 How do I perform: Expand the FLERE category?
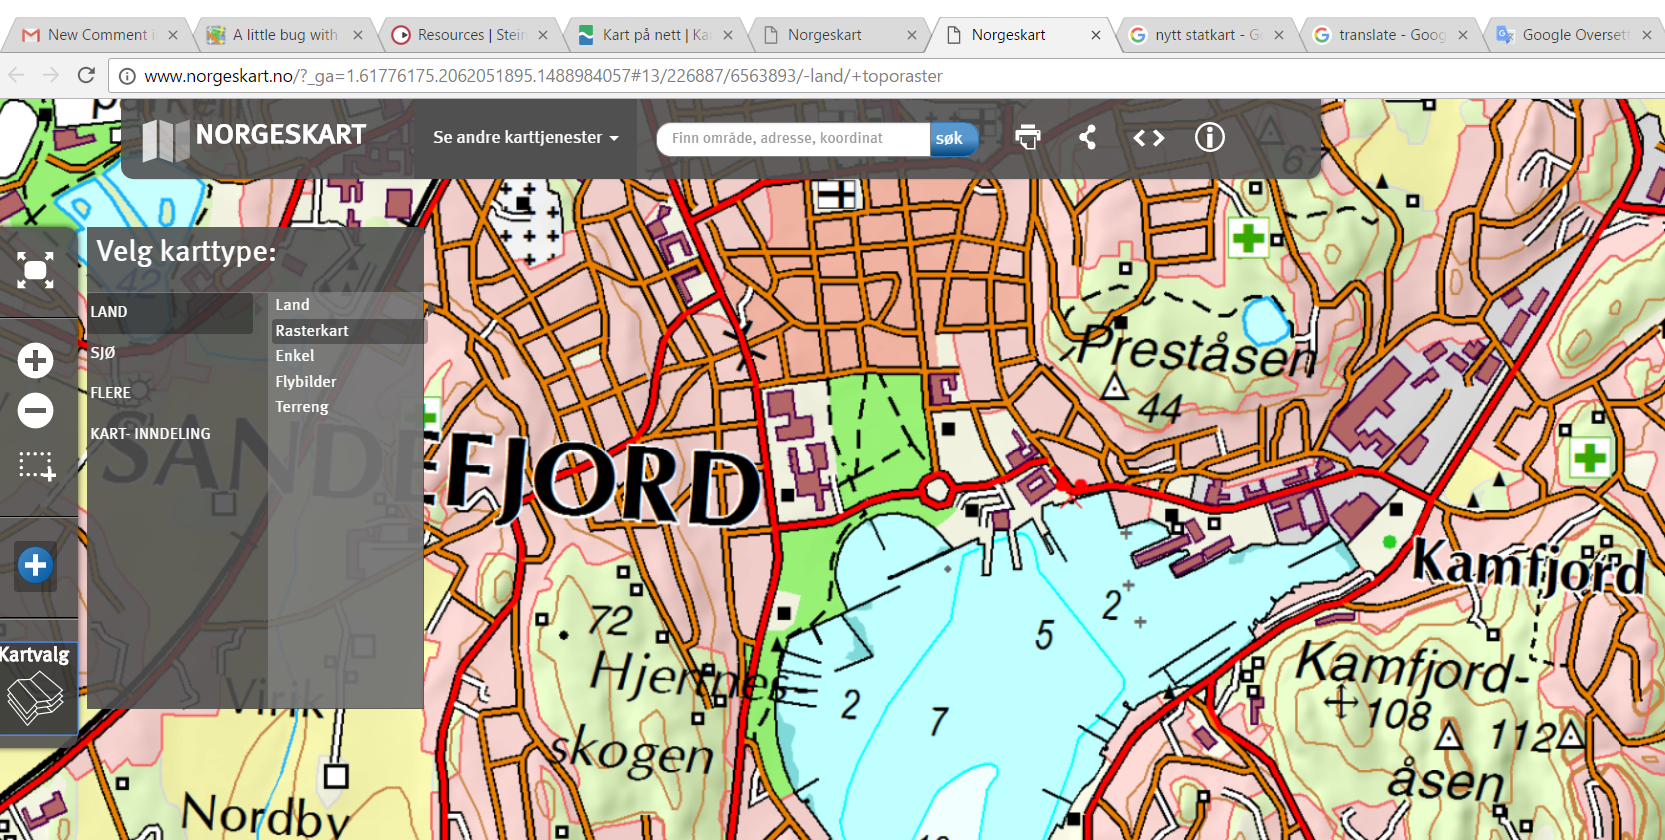[111, 393]
